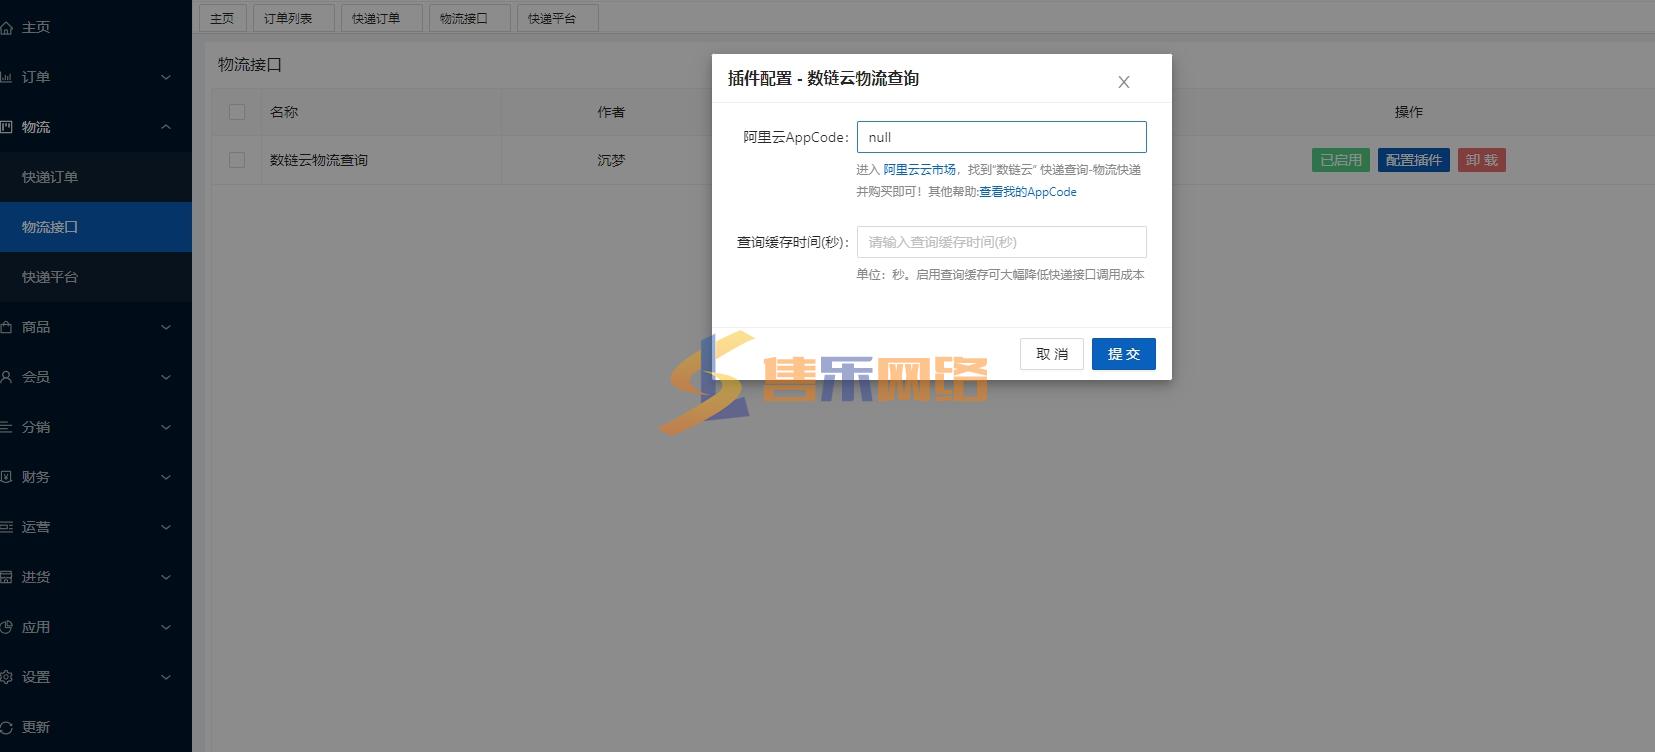Image resolution: width=1655 pixels, height=752 pixels.
Task: Open 快递平台 in the sidebar submenu
Action: 50,277
